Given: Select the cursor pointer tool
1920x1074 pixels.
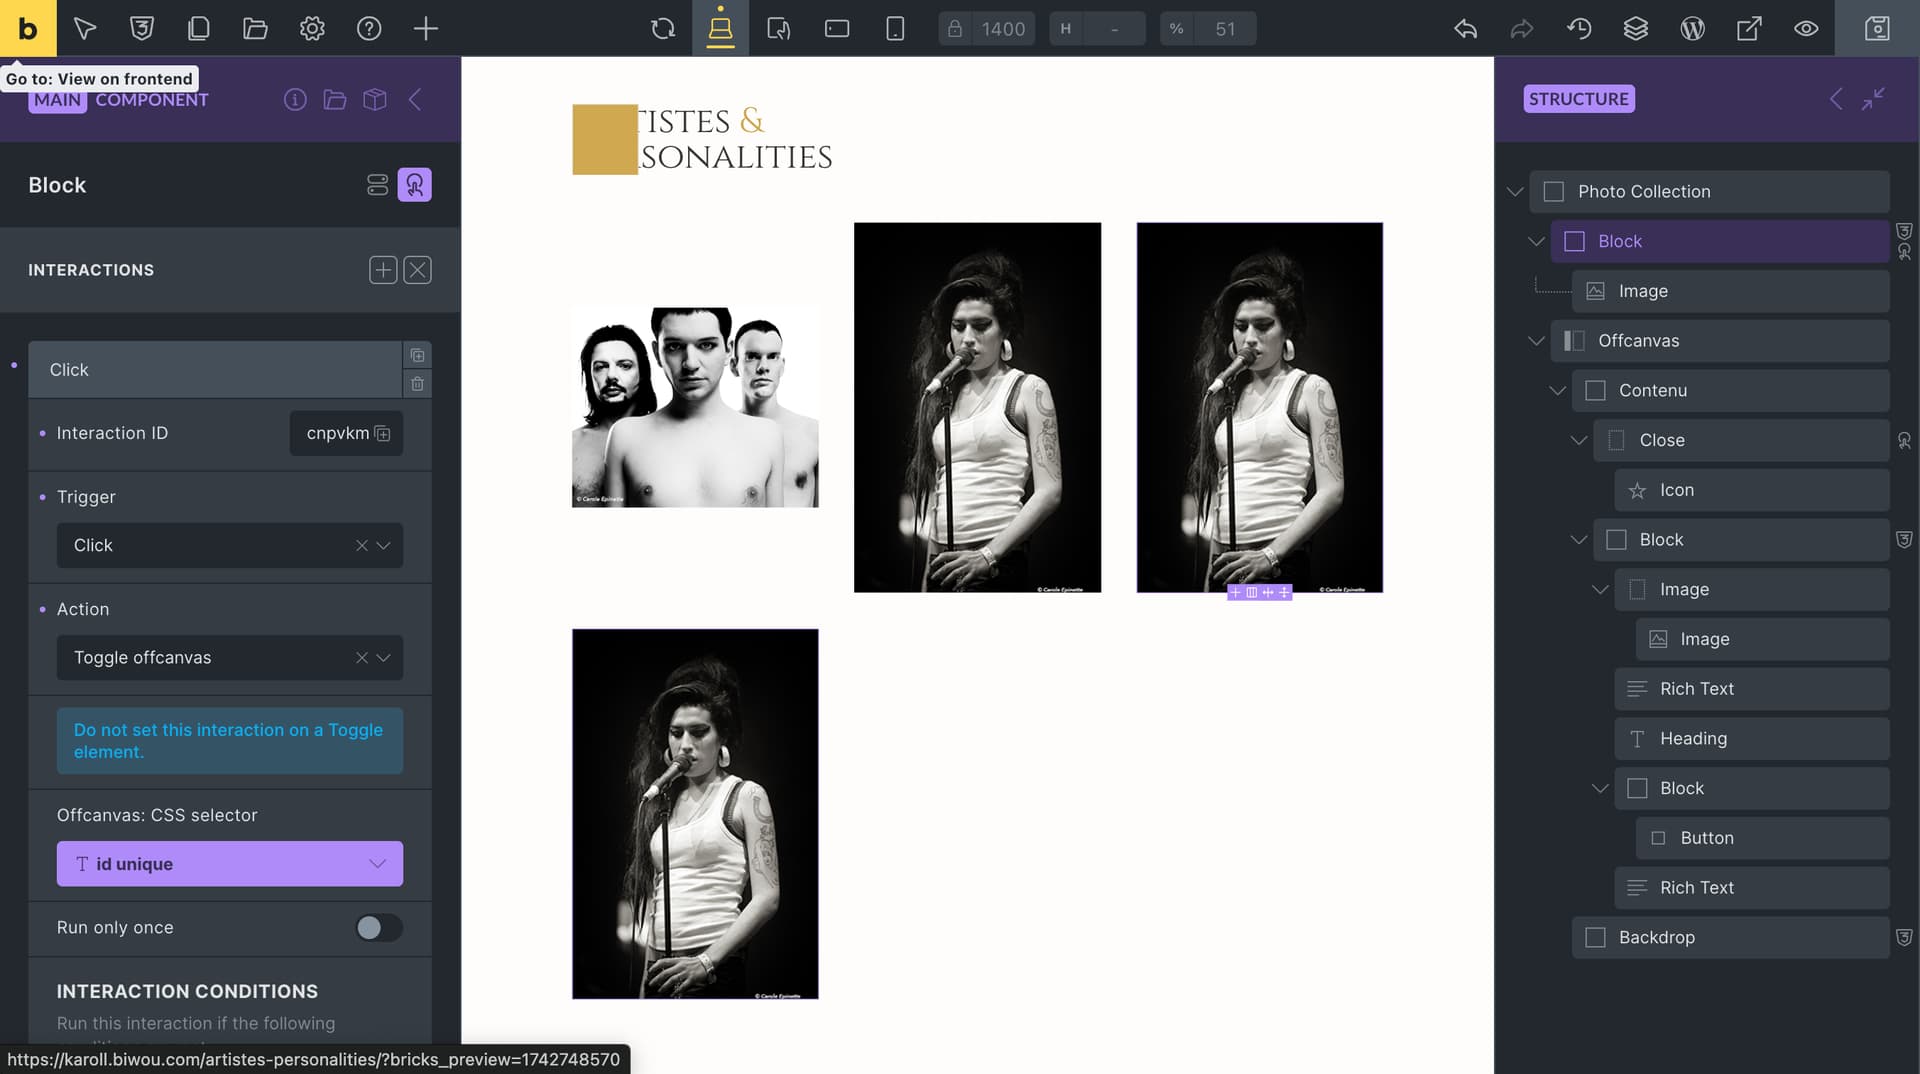Looking at the screenshot, I should coord(85,28).
